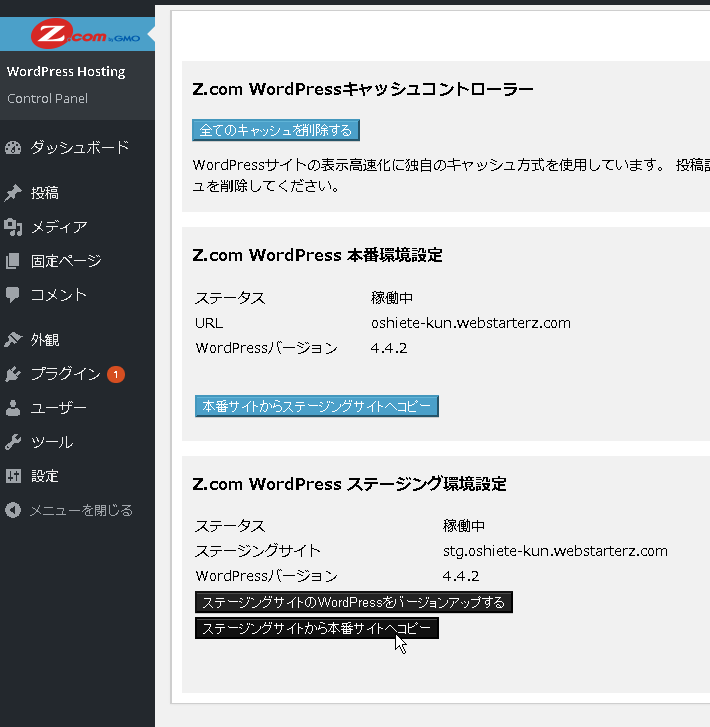The height and width of the screenshot is (727, 710).
Task: Click the wrench icon beside ツール
Action: pyautogui.click(x=13, y=442)
